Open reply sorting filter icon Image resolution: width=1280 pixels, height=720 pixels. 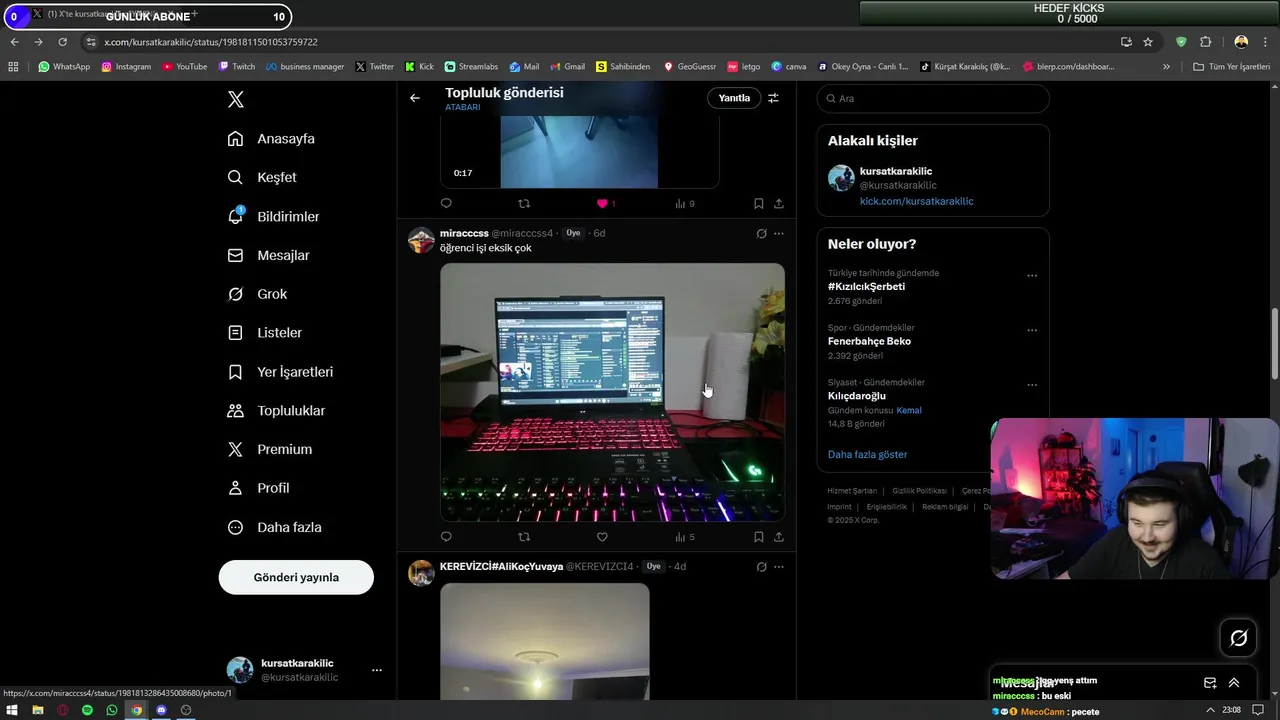tap(773, 98)
